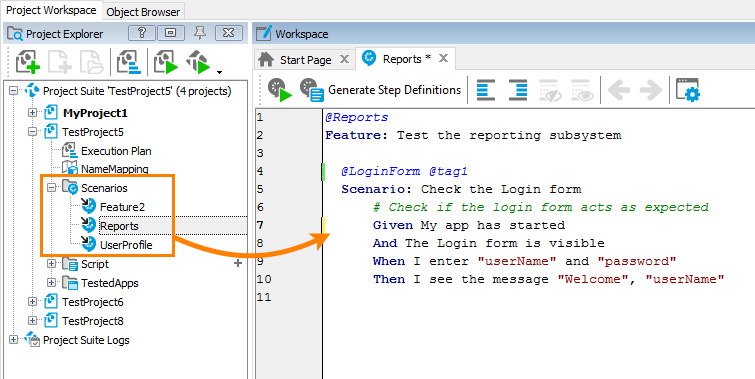Viewport: 755px width, 379px height.
Task: Select the UserProfile scenario item
Action: click(126, 245)
